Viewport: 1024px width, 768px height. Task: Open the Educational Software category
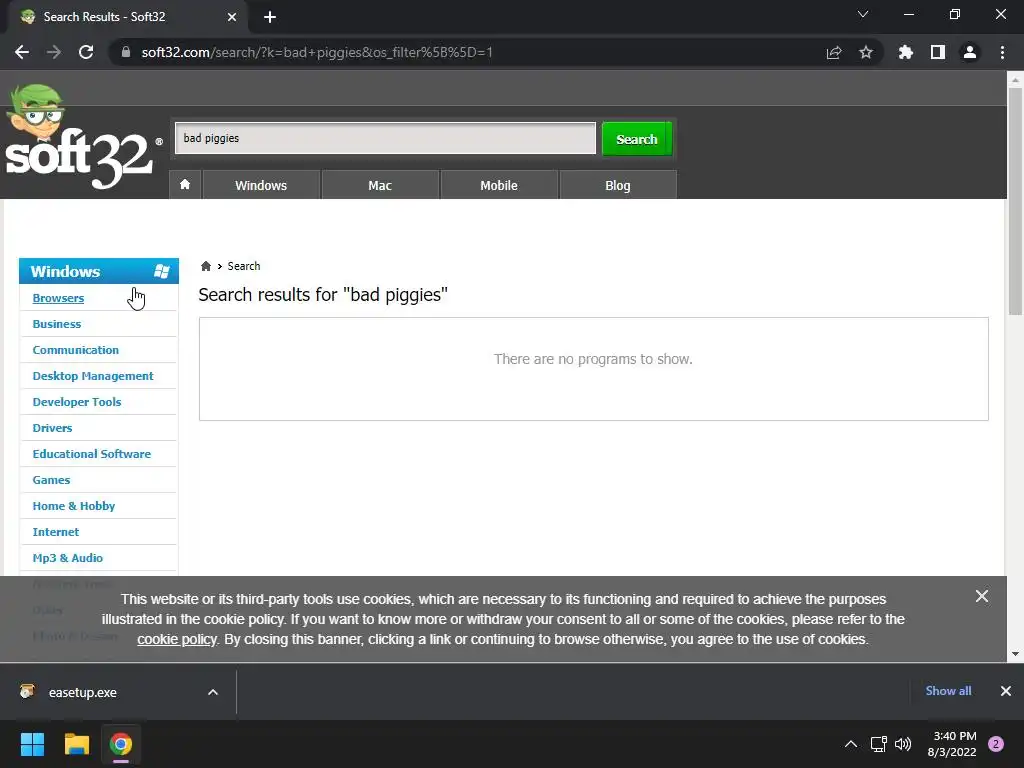91,454
